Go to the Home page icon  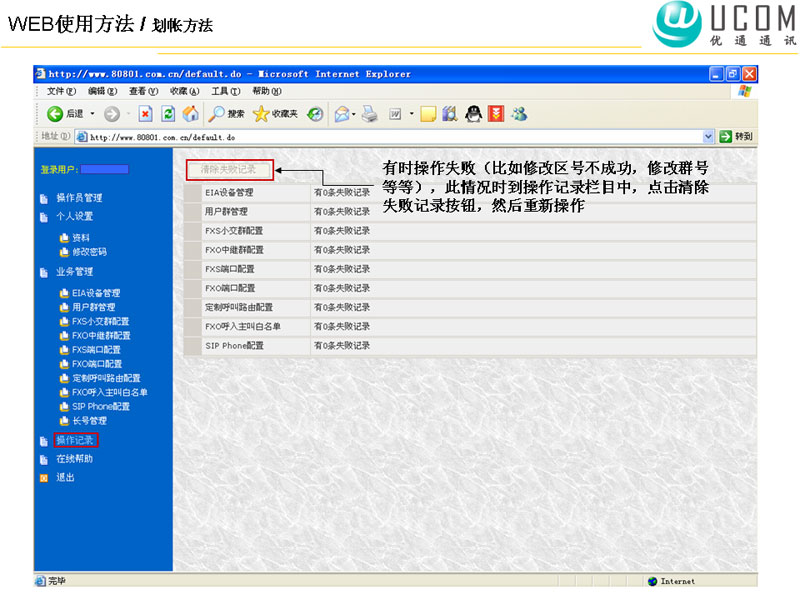(x=190, y=114)
